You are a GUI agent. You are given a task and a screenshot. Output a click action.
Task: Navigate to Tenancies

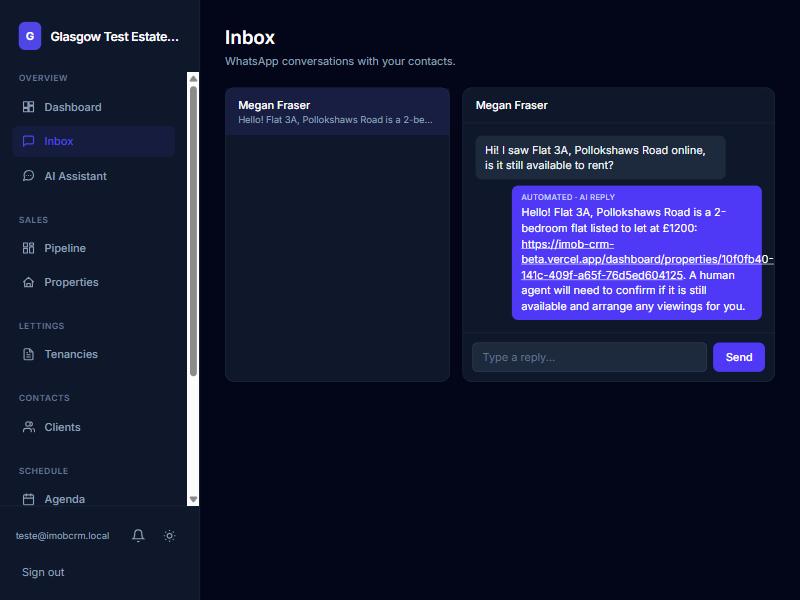[x=93, y=354]
